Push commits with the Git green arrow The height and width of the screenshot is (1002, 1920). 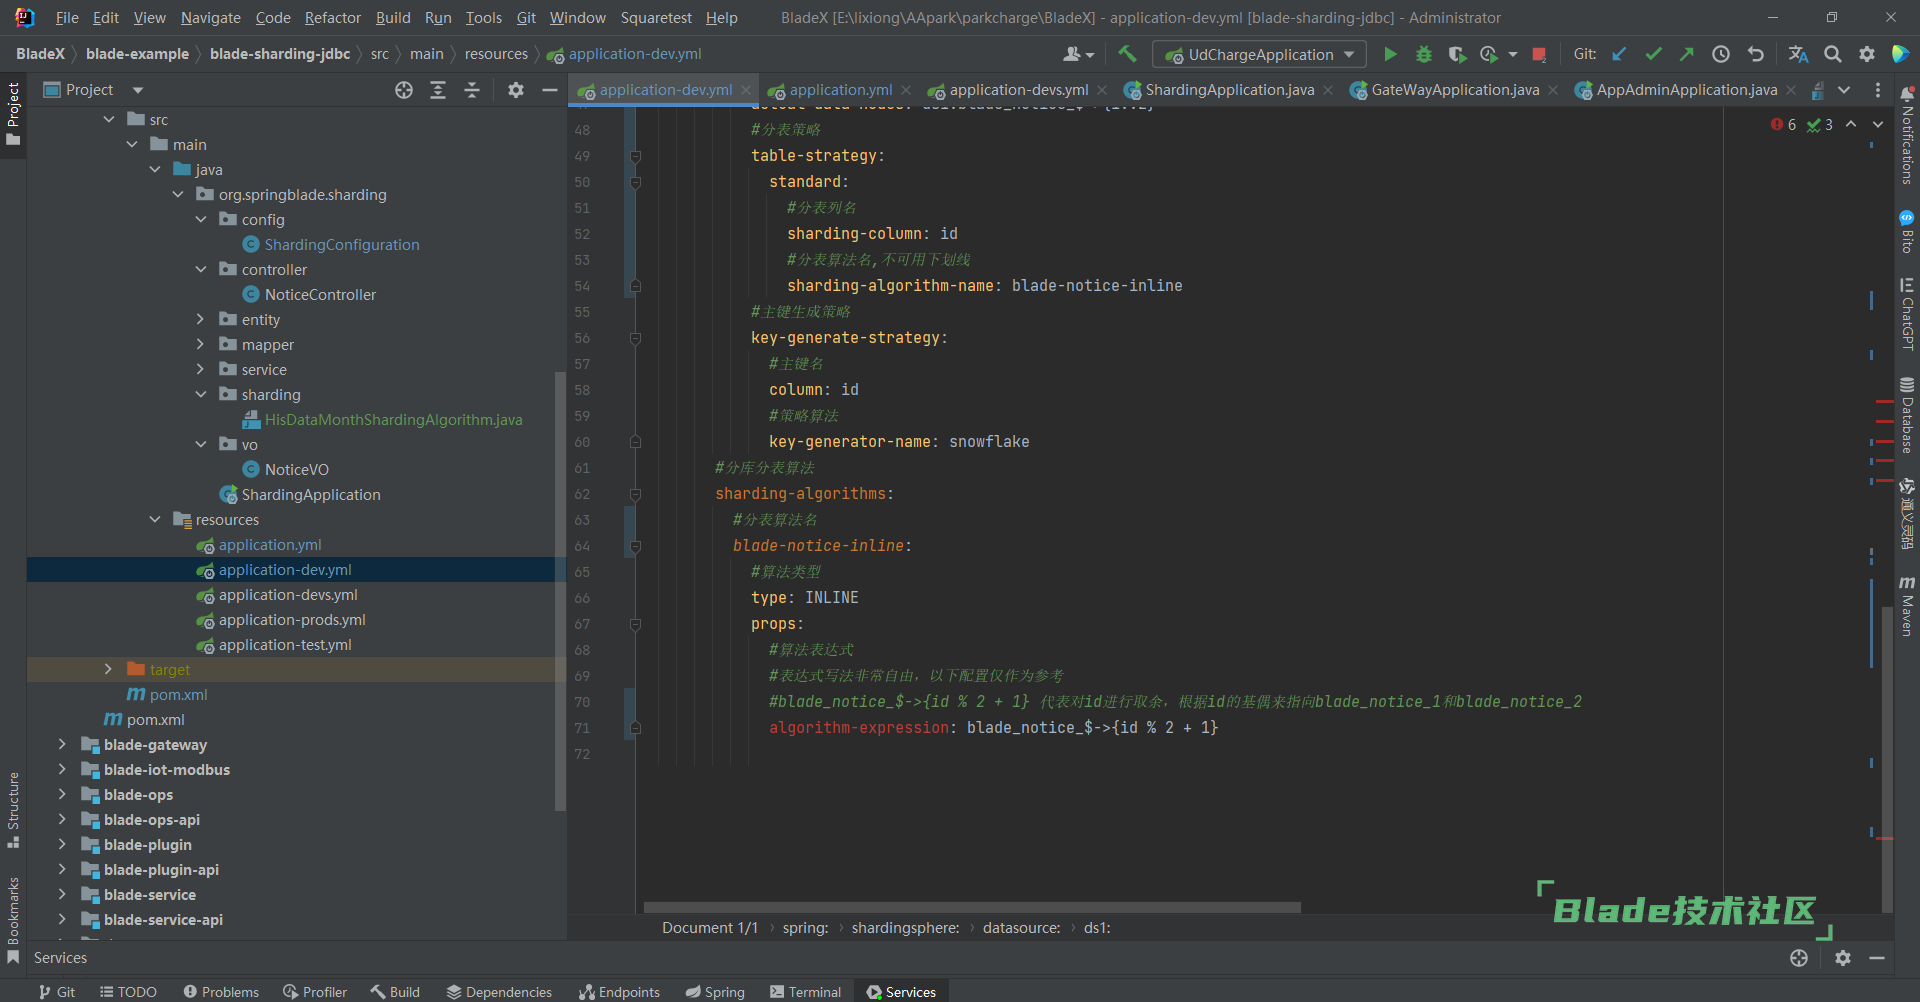coord(1686,54)
